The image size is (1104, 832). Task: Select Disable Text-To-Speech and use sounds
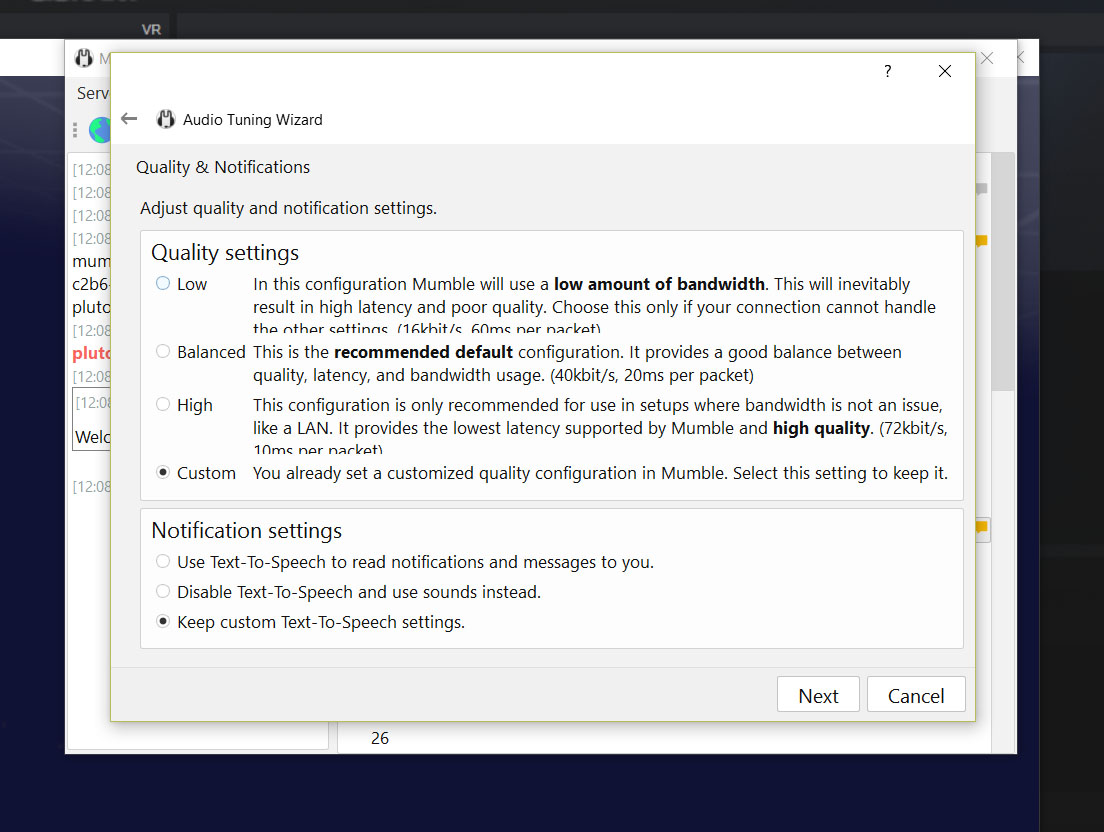[x=163, y=591]
